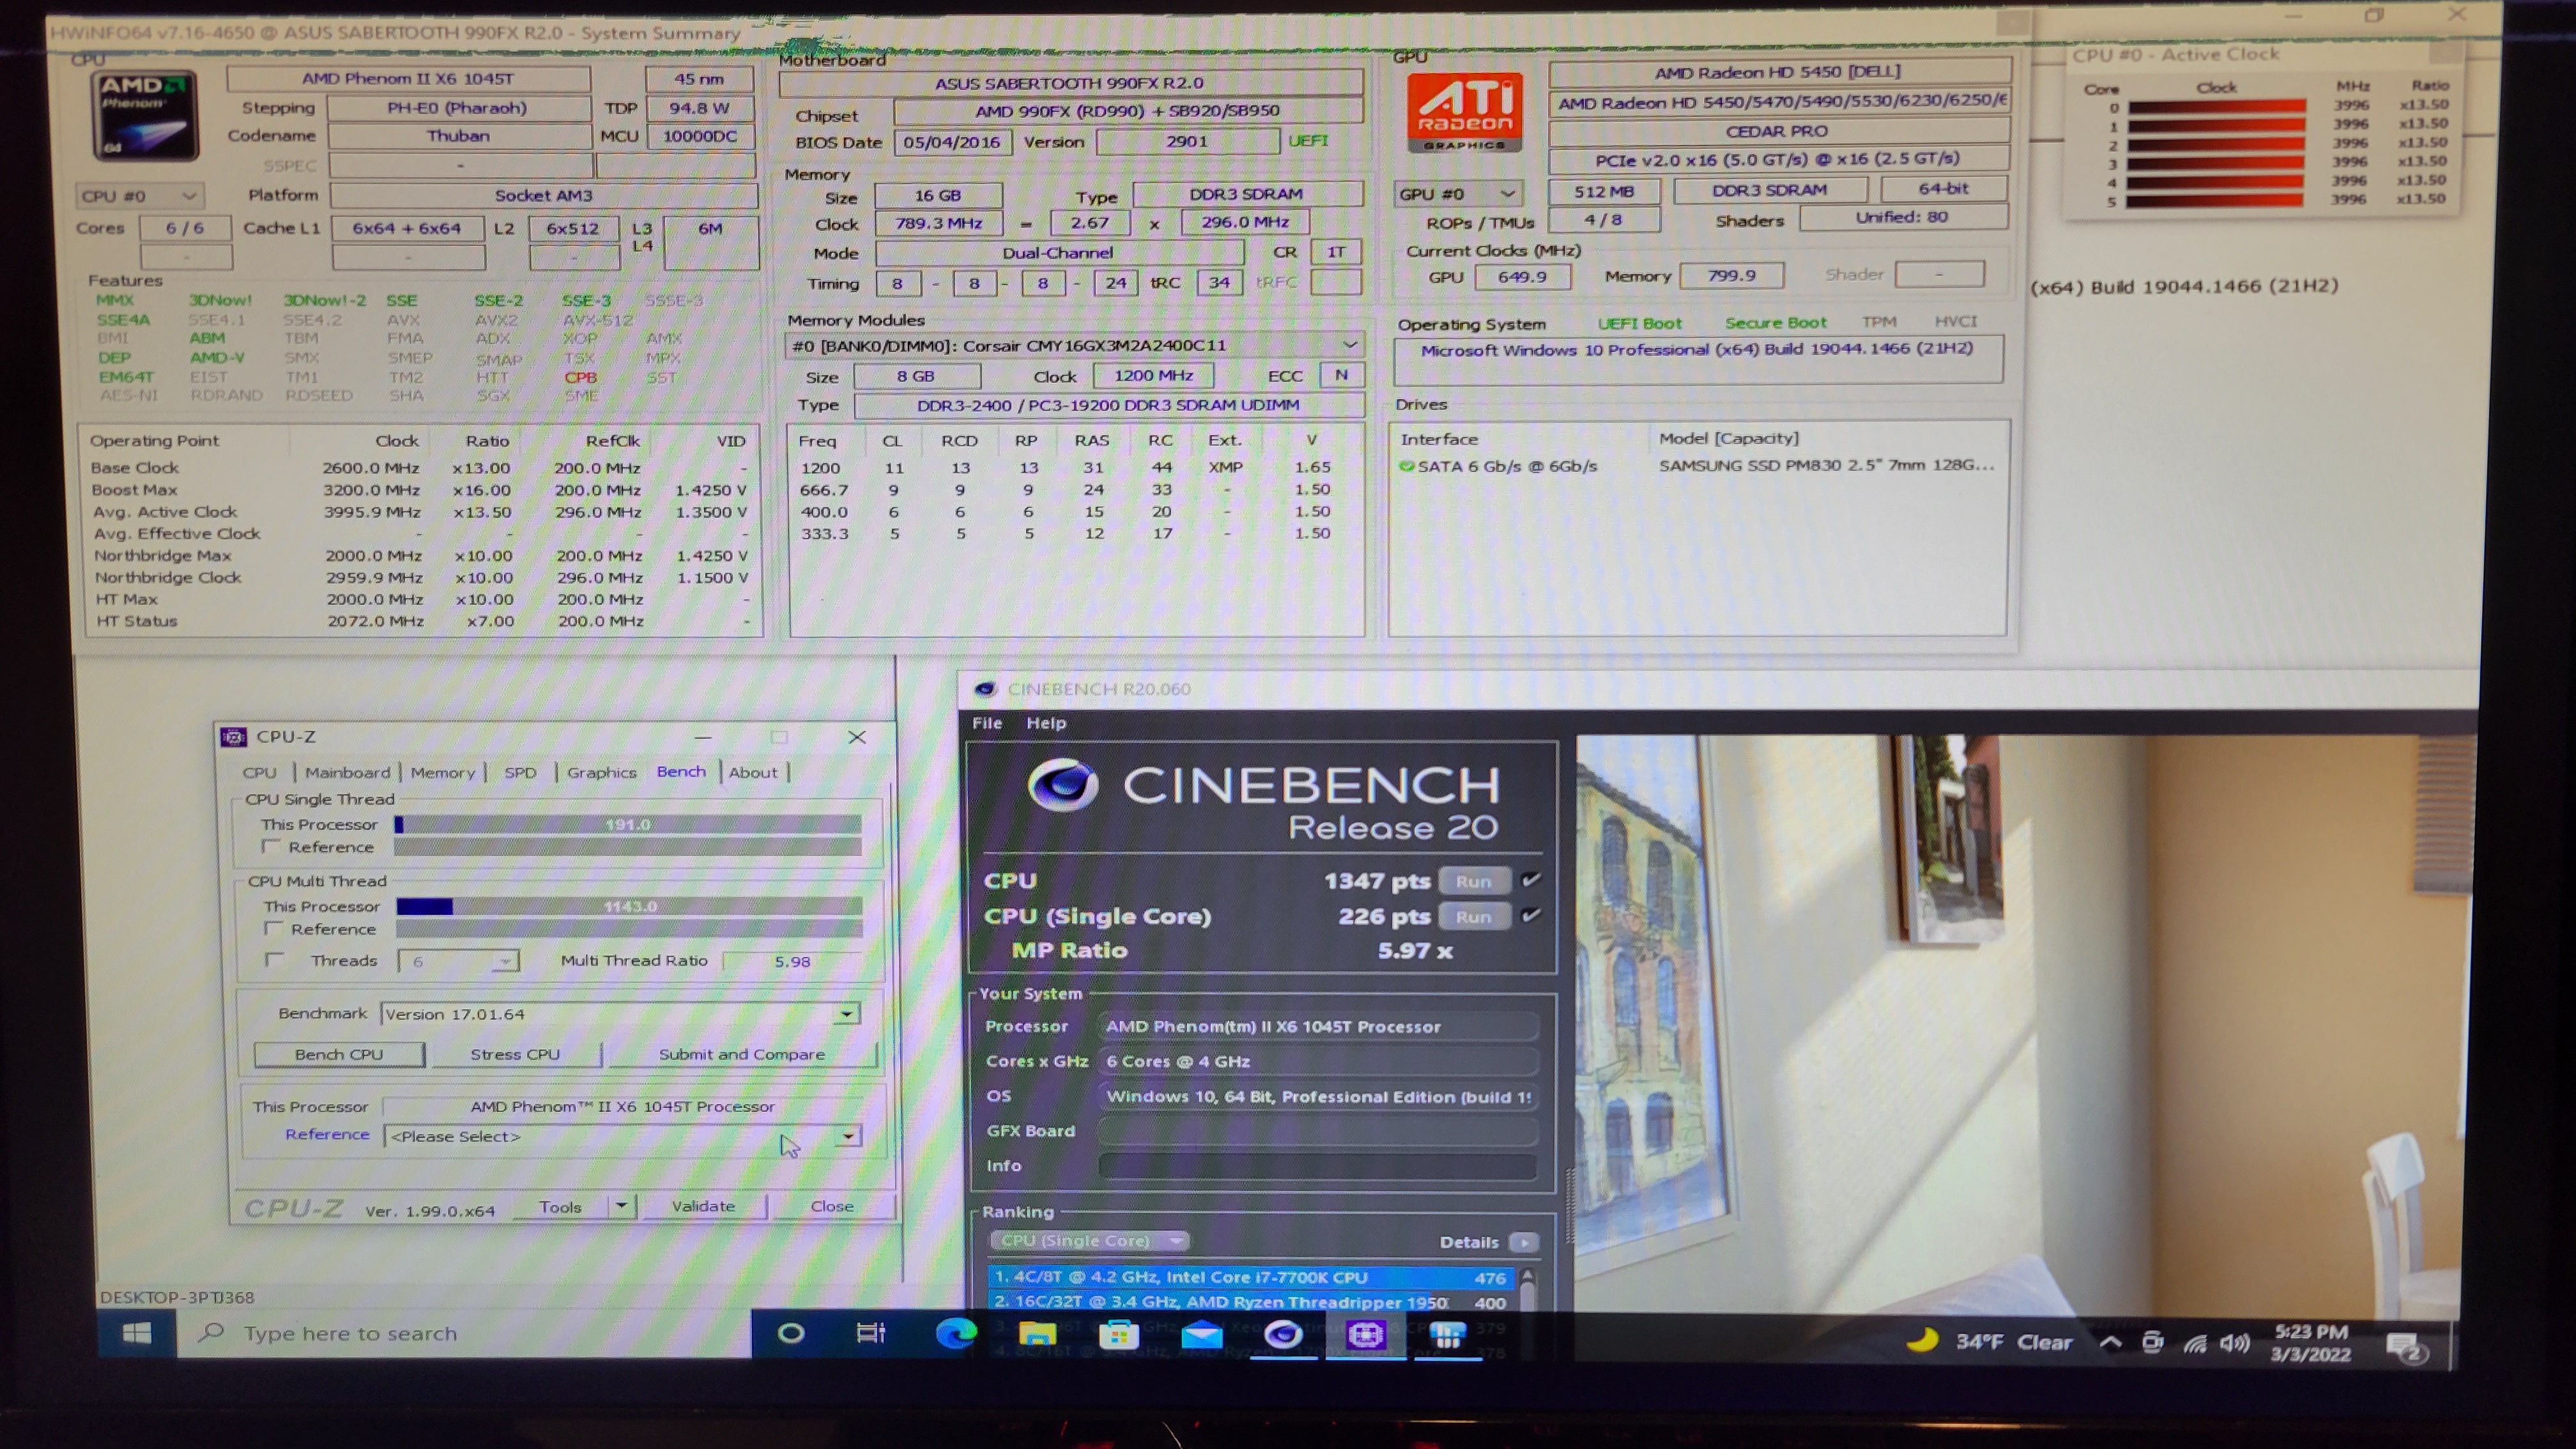2576x1449 pixels.
Task: Switch to CPU-Z via its taskbar icon
Action: click(x=1365, y=1334)
